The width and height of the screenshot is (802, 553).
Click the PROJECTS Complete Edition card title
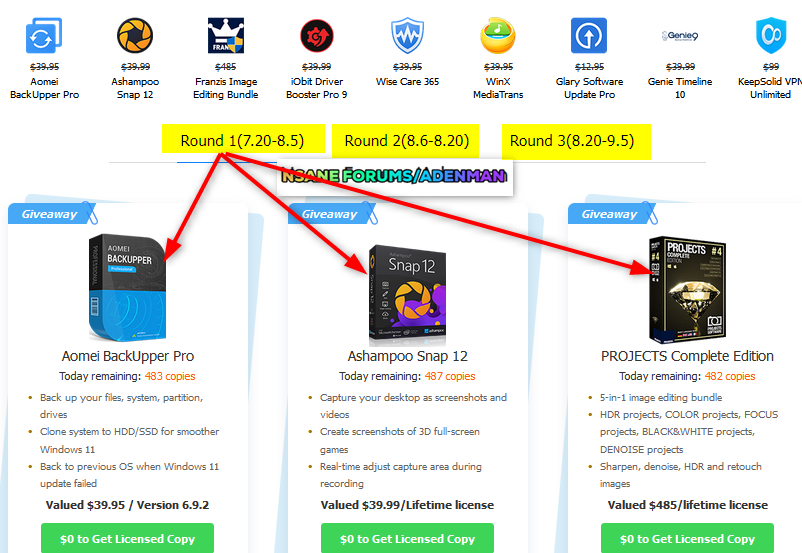(x=687, y=356)
